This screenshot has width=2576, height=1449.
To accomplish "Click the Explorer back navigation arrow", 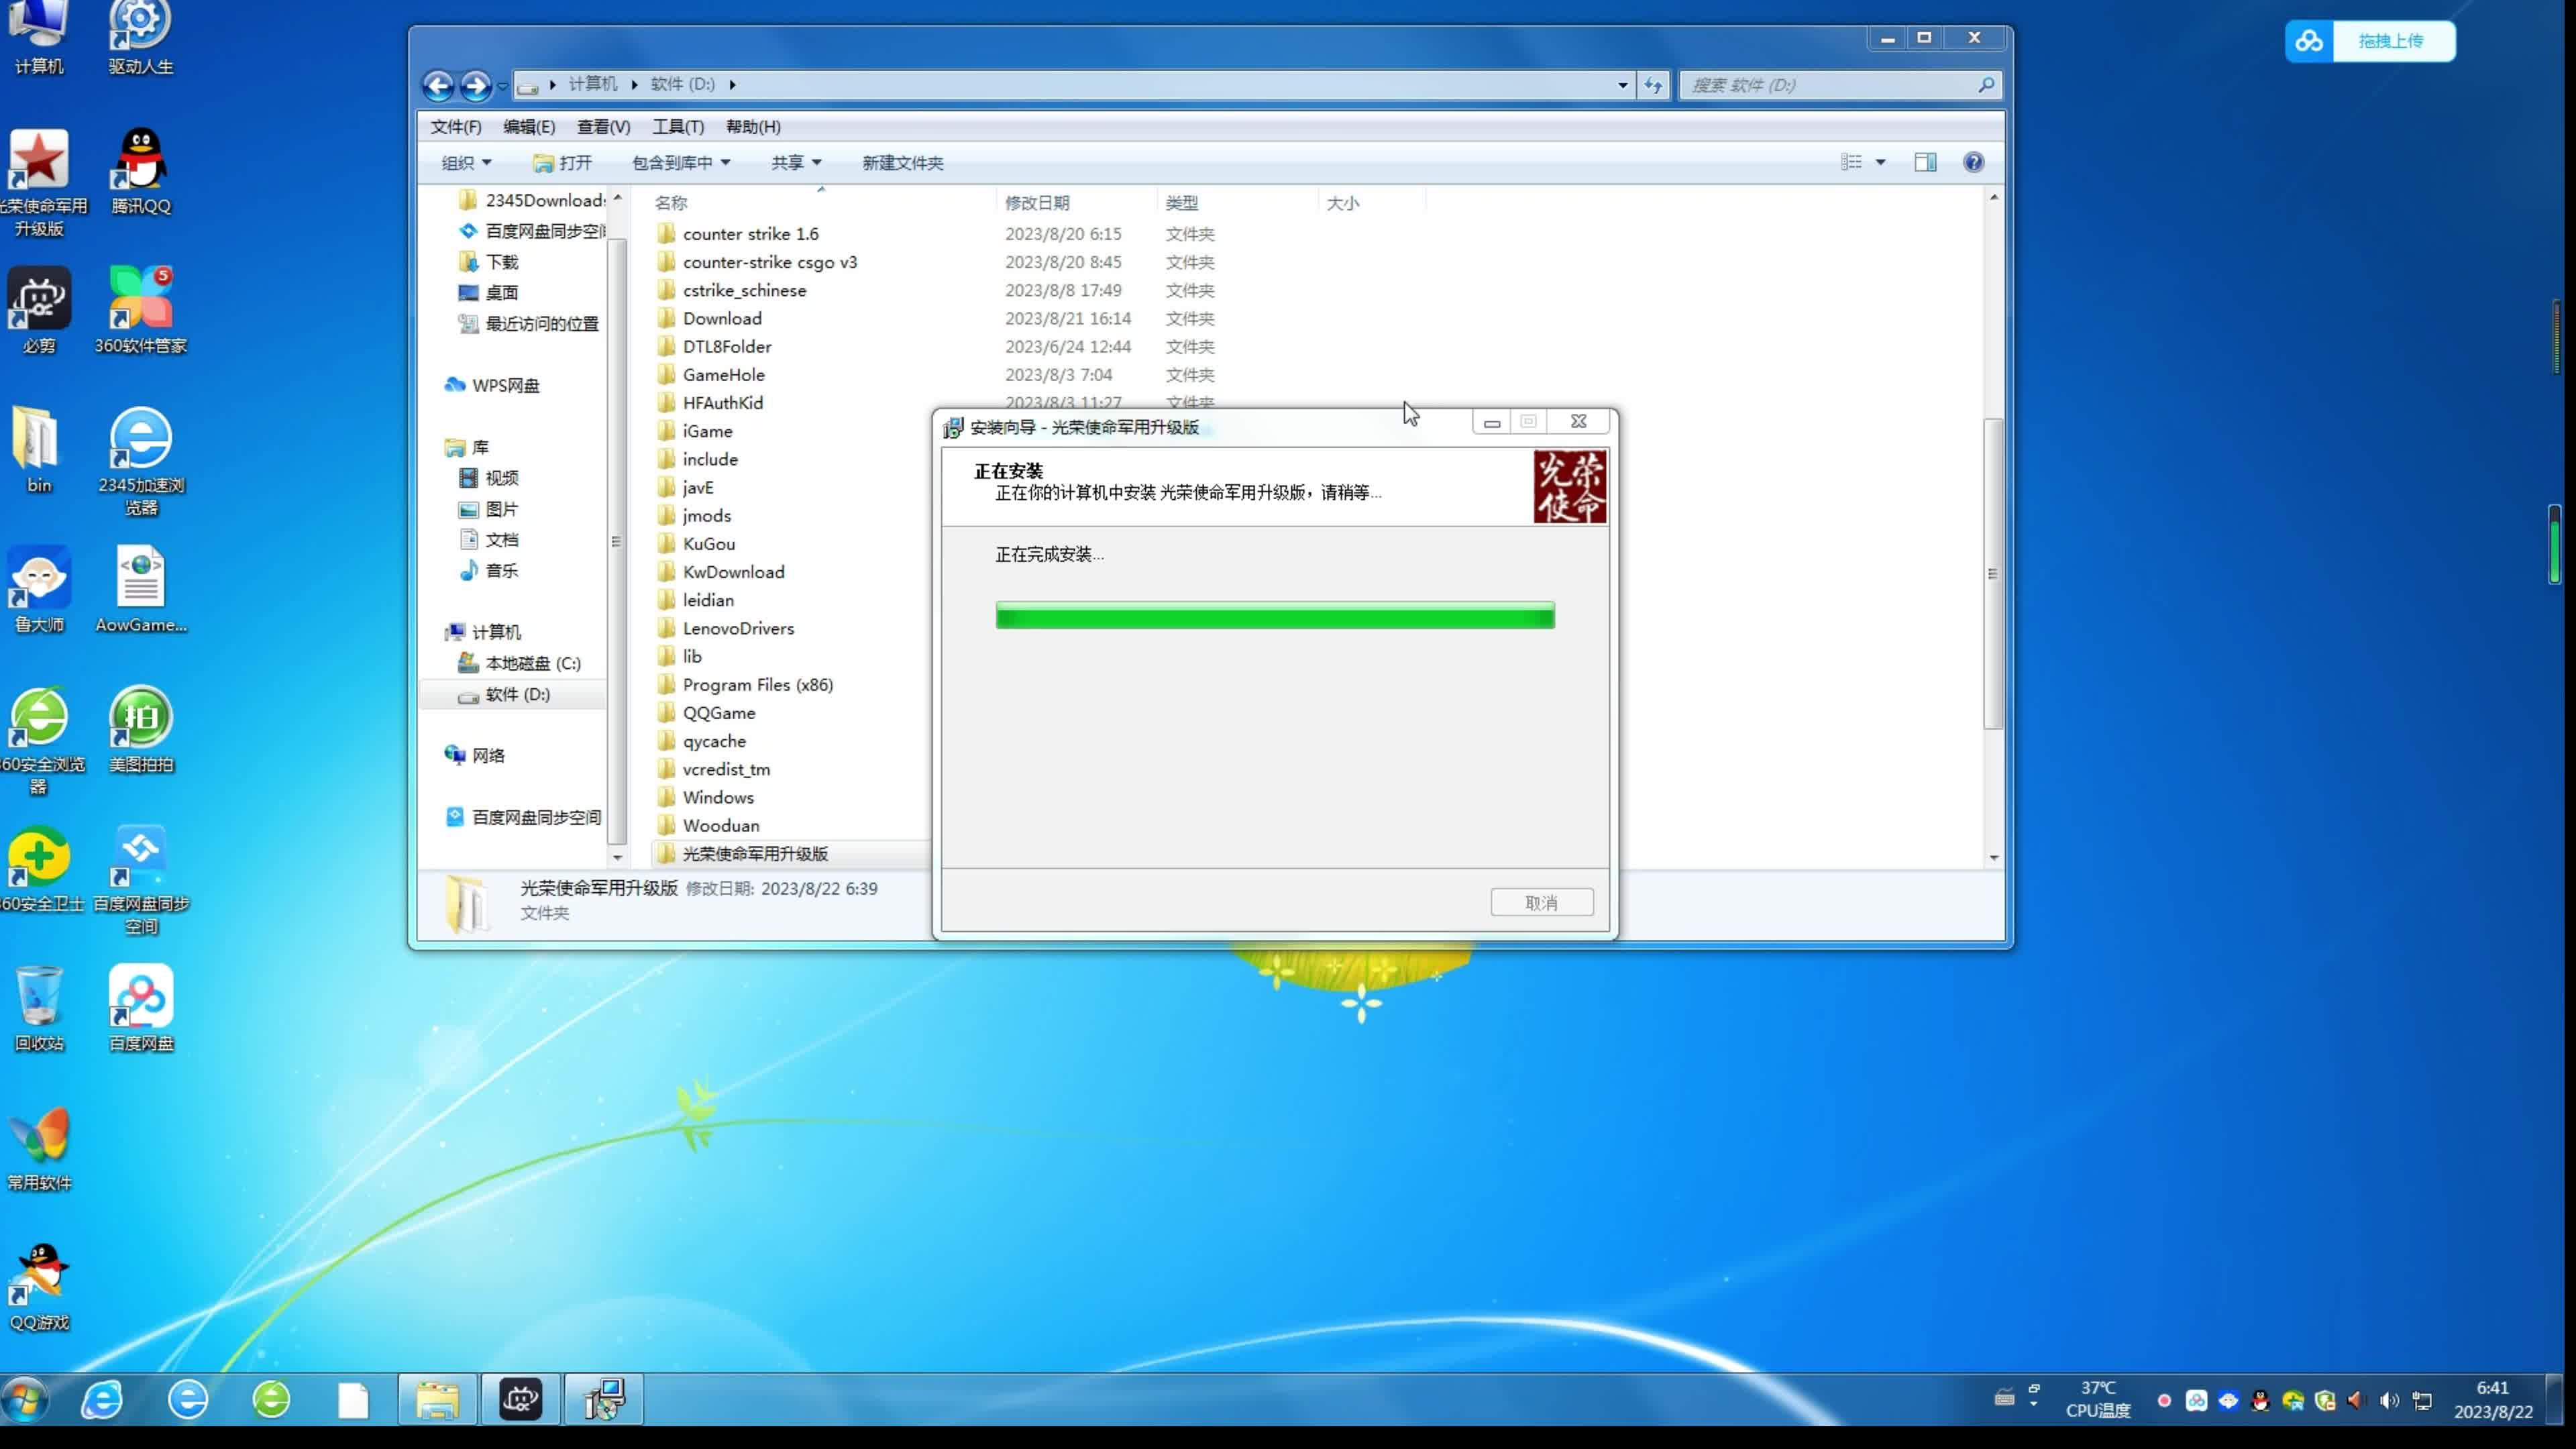I will [x=438, y=85].
